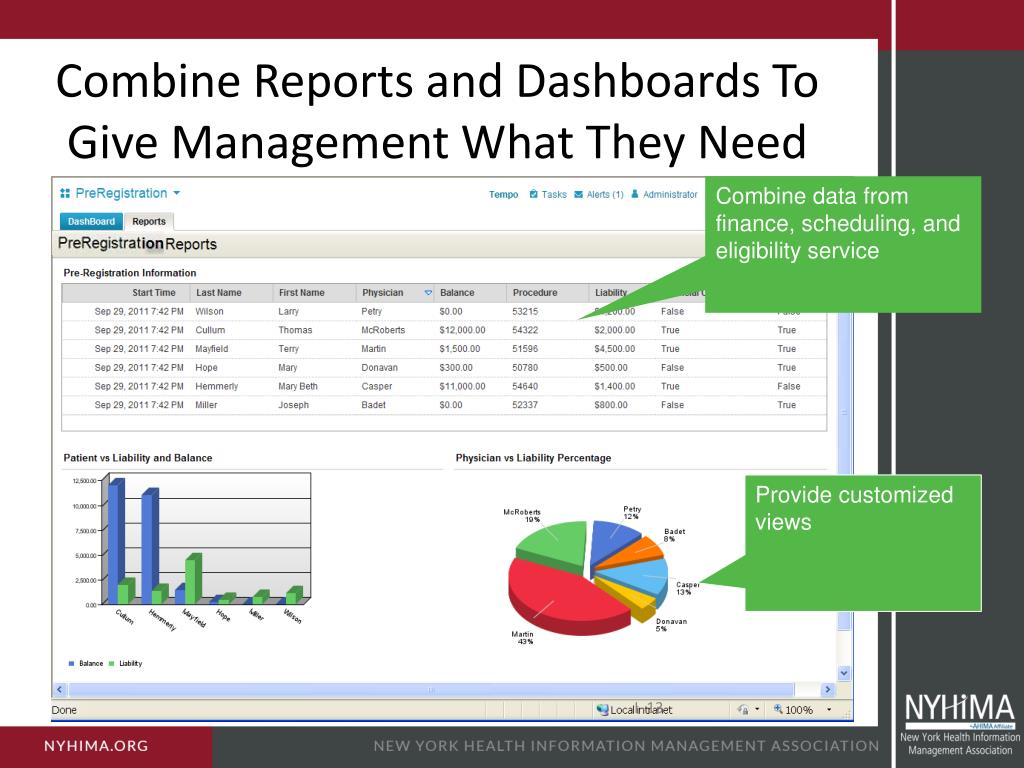Switch to the DashBoard tab
1024x768 pixels.
(x=91, y=221)
